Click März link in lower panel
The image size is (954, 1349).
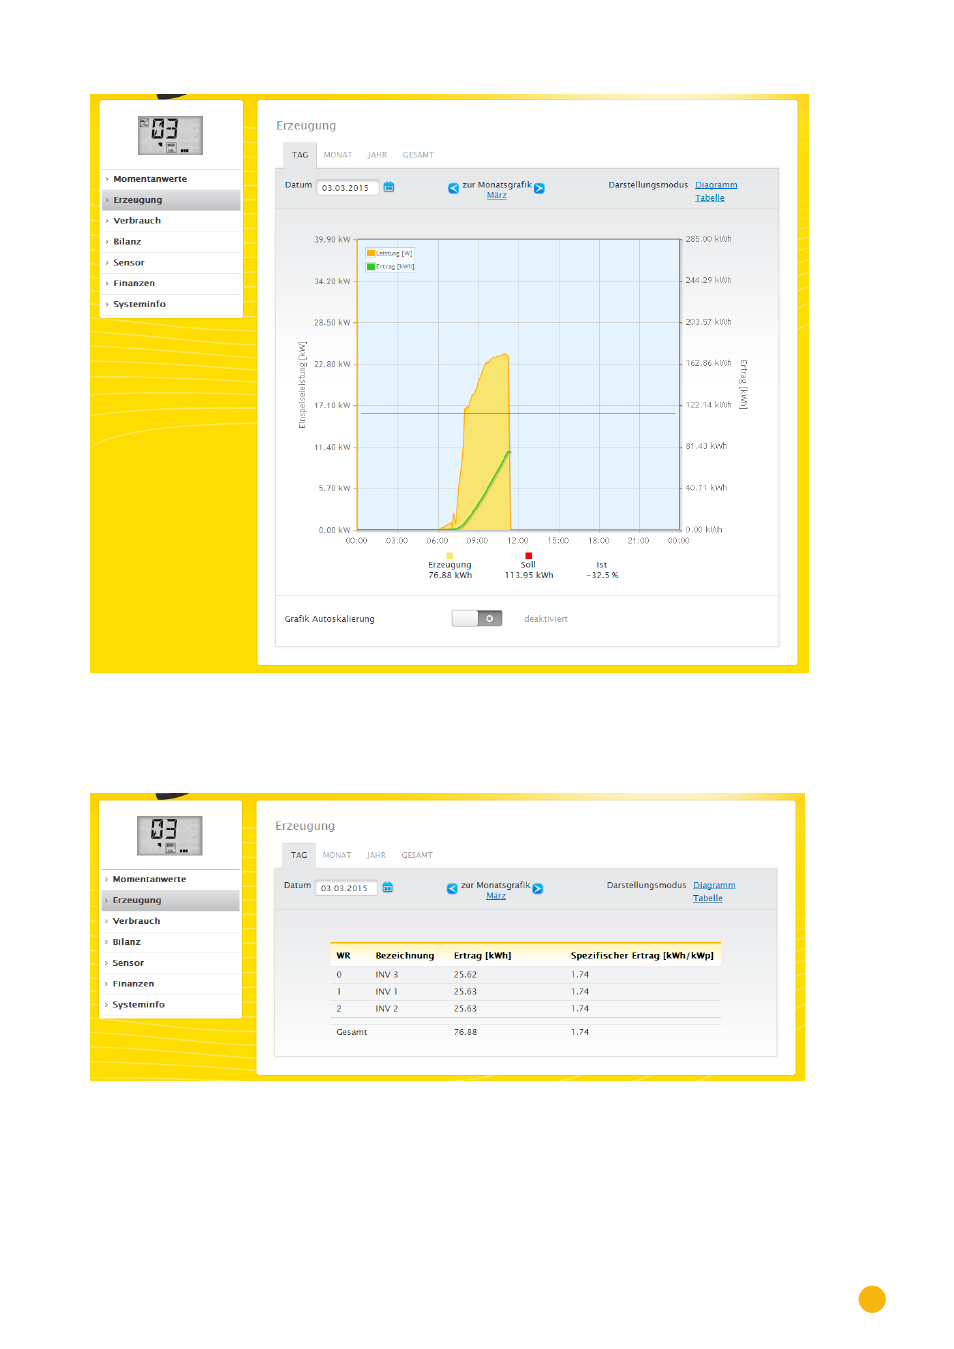point(496,896)
